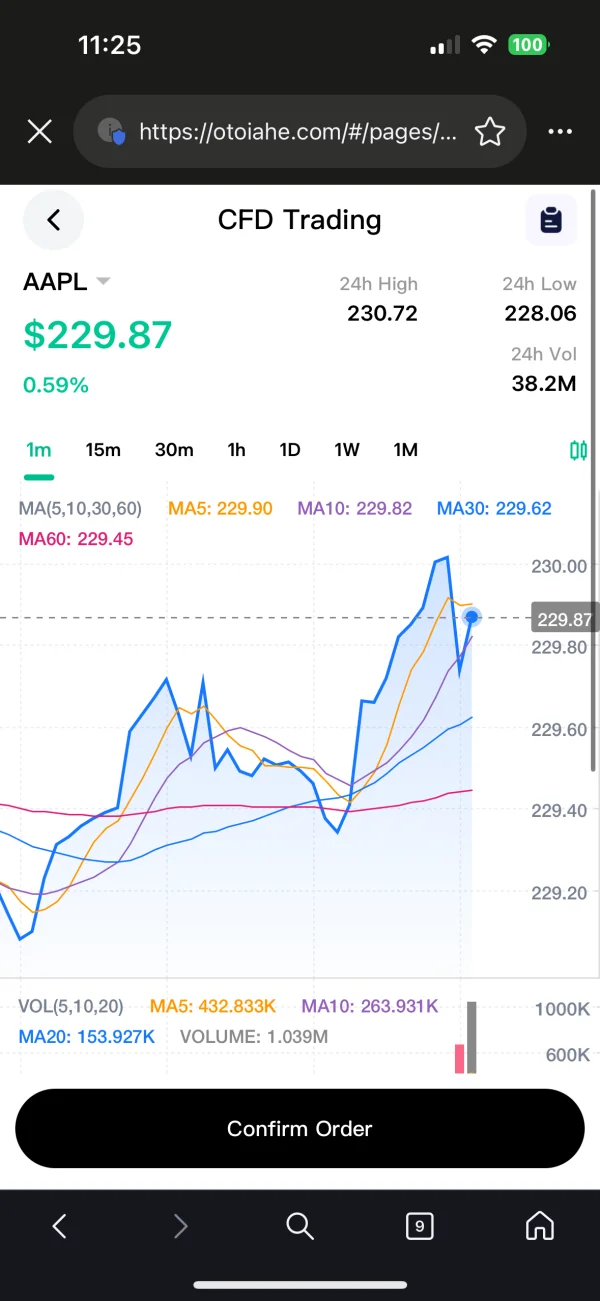This screenshot has width=600, height=1301.
Task: Close the in-app browser with X
Action: click(x=39, y=131)
